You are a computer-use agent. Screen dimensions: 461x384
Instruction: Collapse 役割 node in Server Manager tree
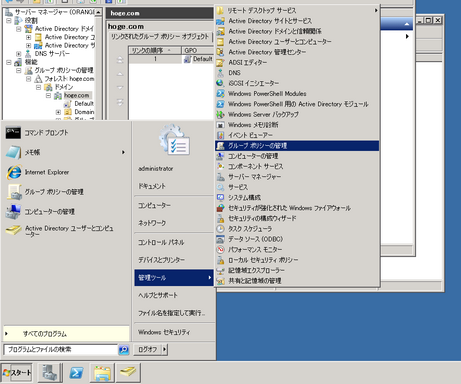[9, 20]
